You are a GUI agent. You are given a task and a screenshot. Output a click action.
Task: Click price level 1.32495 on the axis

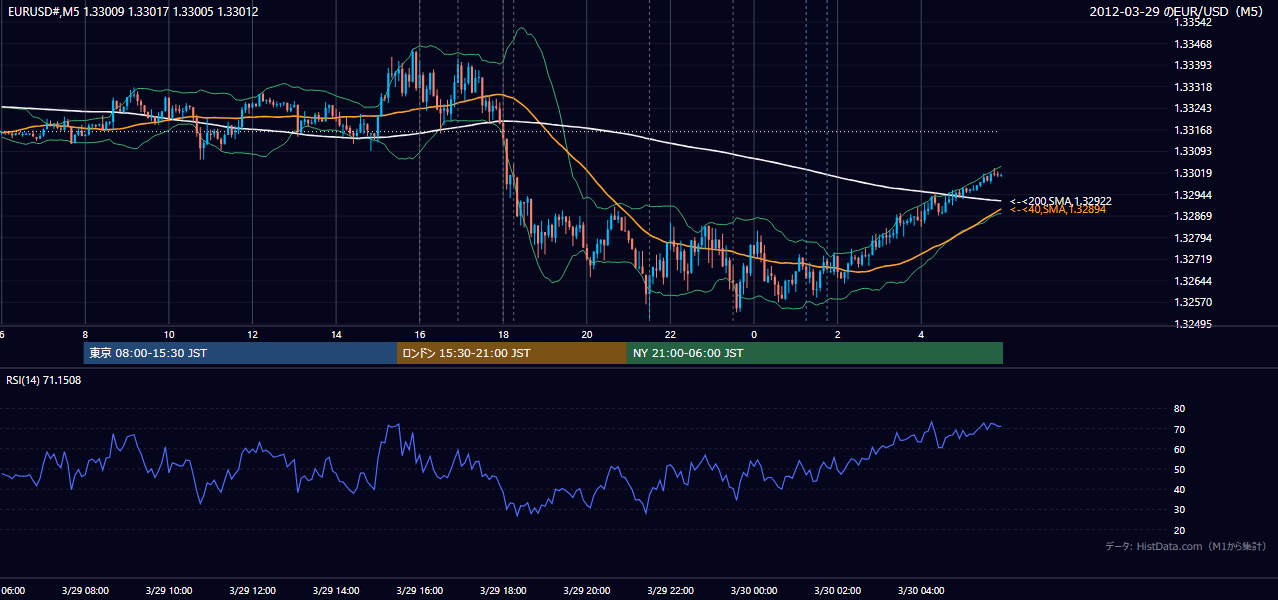[1193, 324]
